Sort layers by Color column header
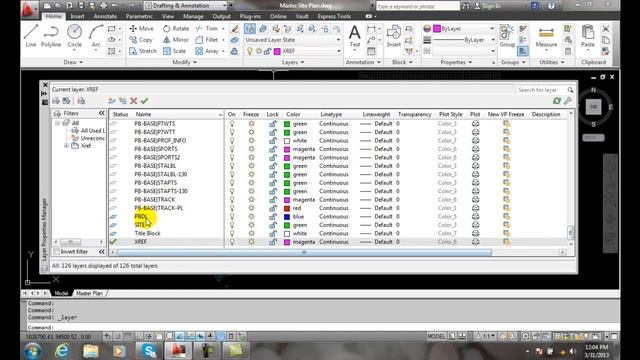 (x=293, y=114)
